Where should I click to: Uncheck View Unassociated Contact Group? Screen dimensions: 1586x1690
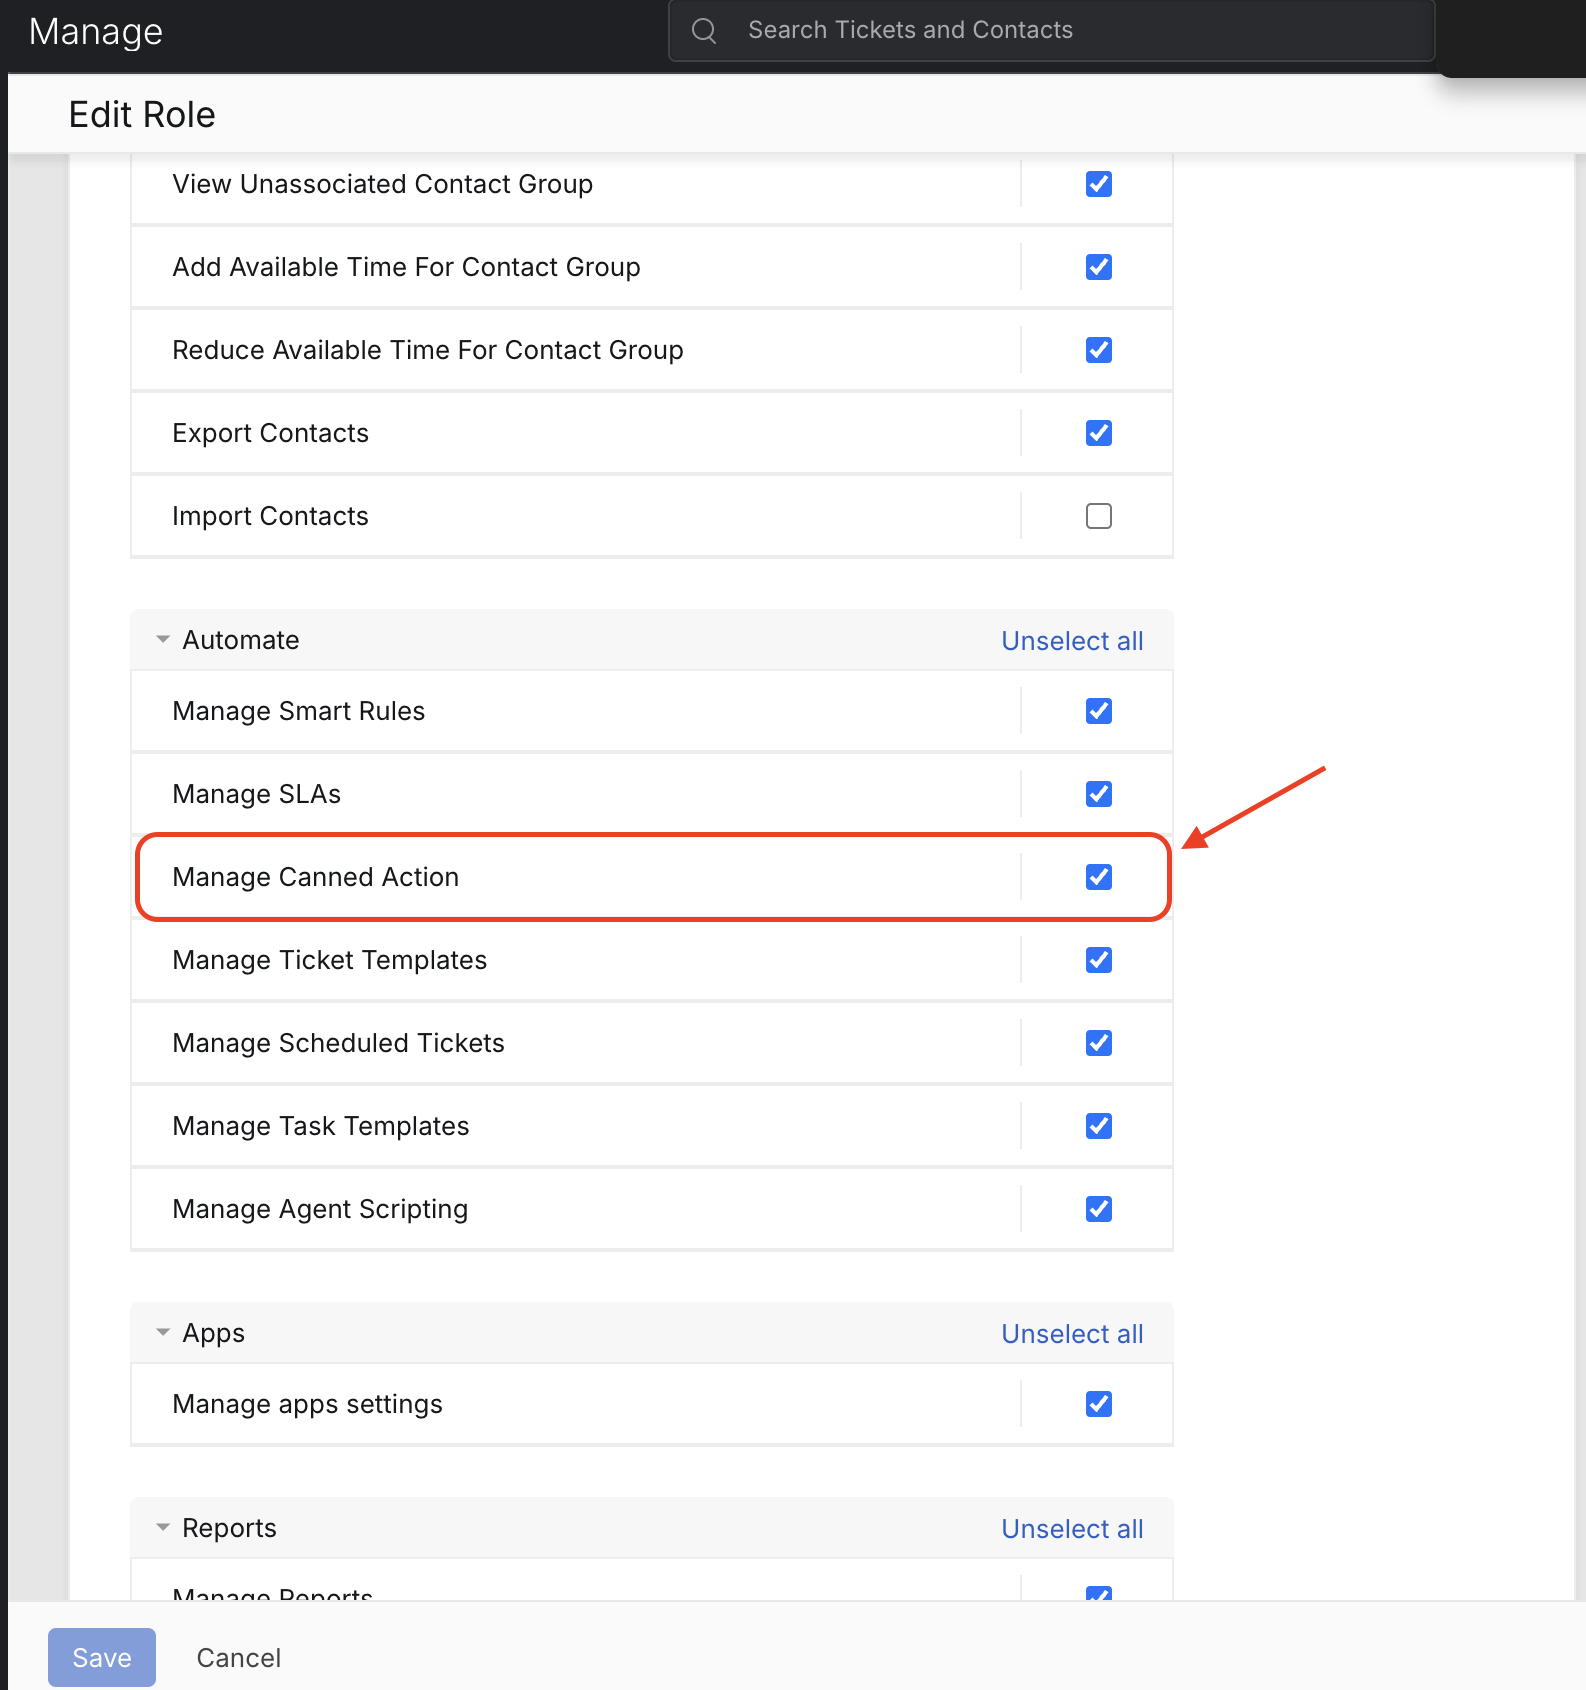tap(1098, 184)
